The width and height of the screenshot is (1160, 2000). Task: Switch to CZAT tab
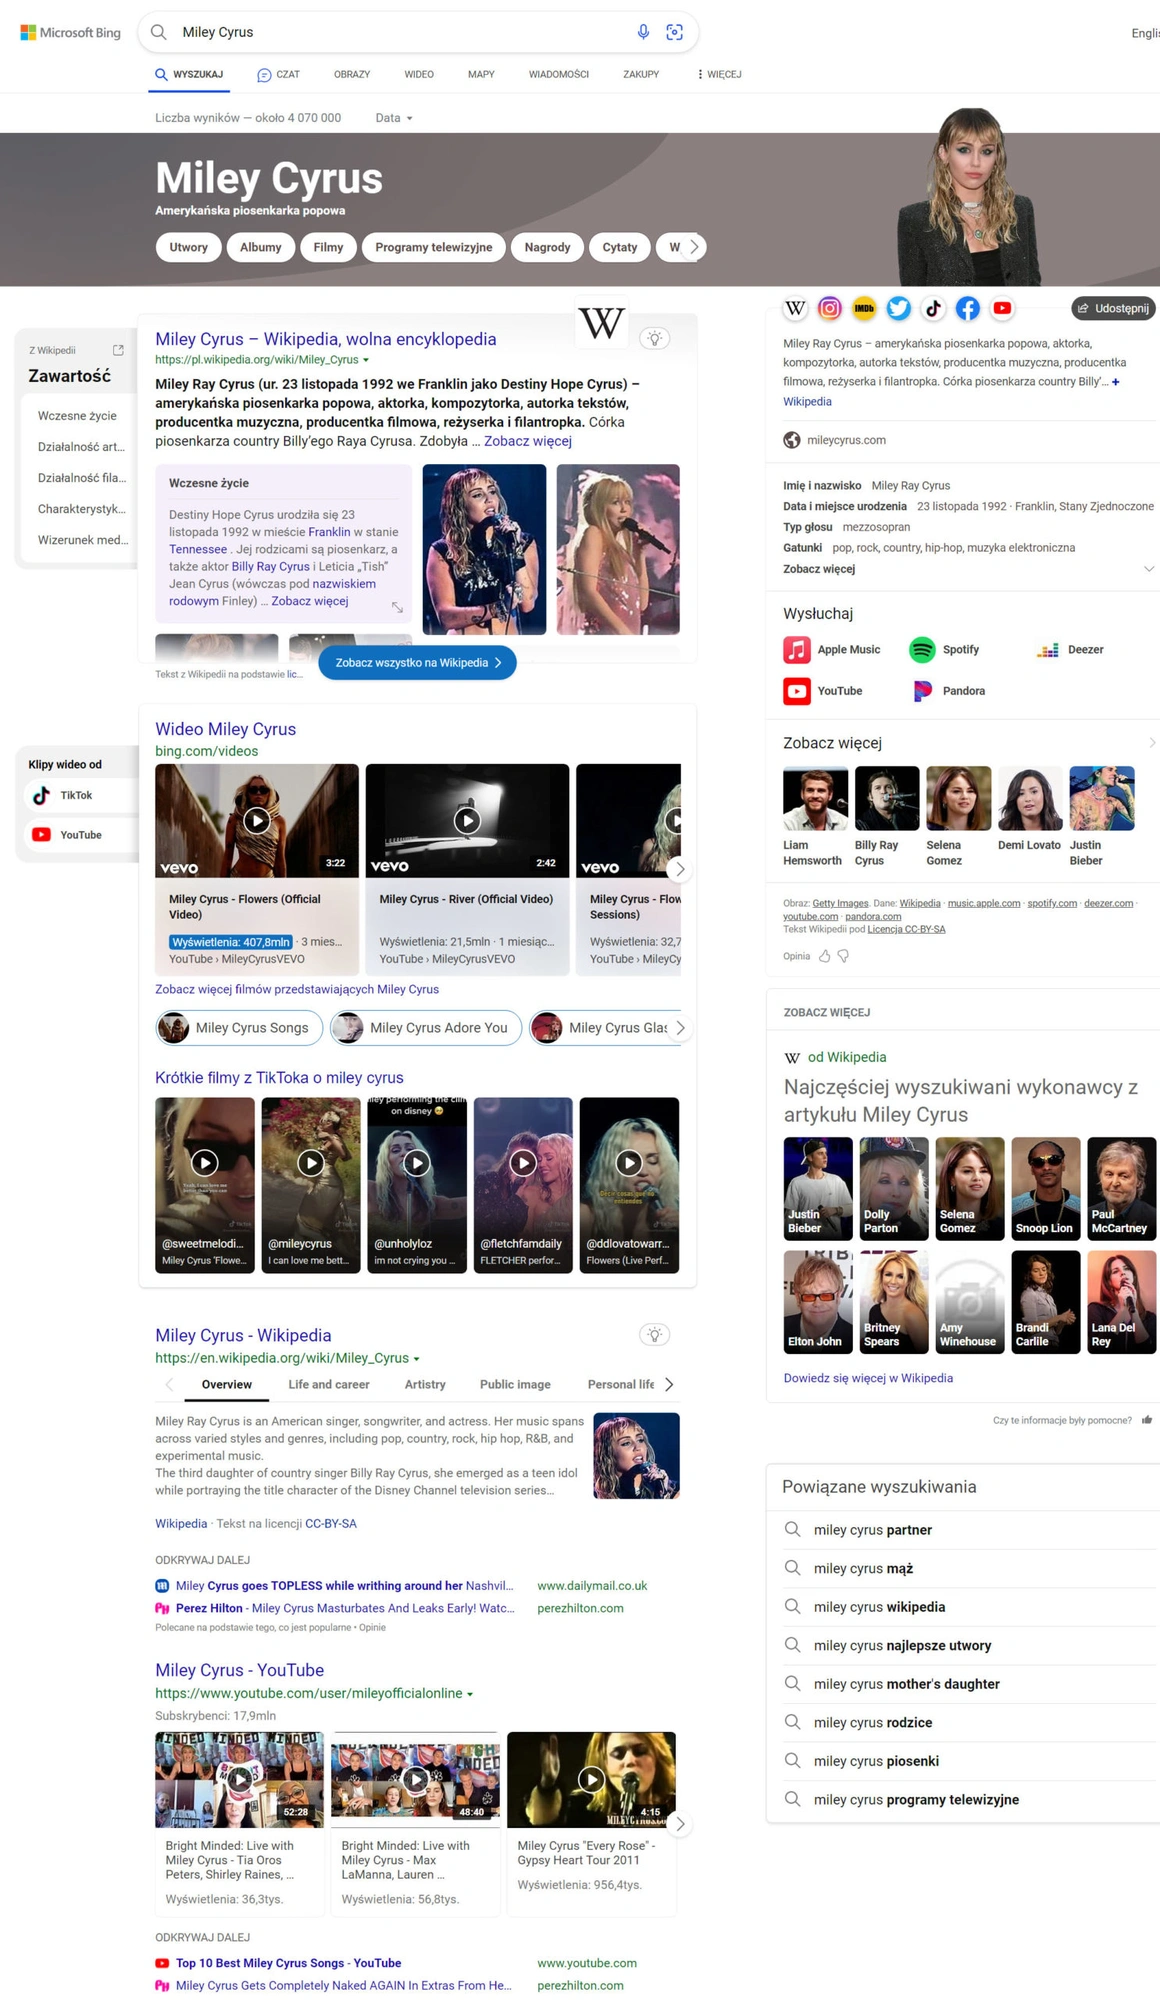[279, 74]
